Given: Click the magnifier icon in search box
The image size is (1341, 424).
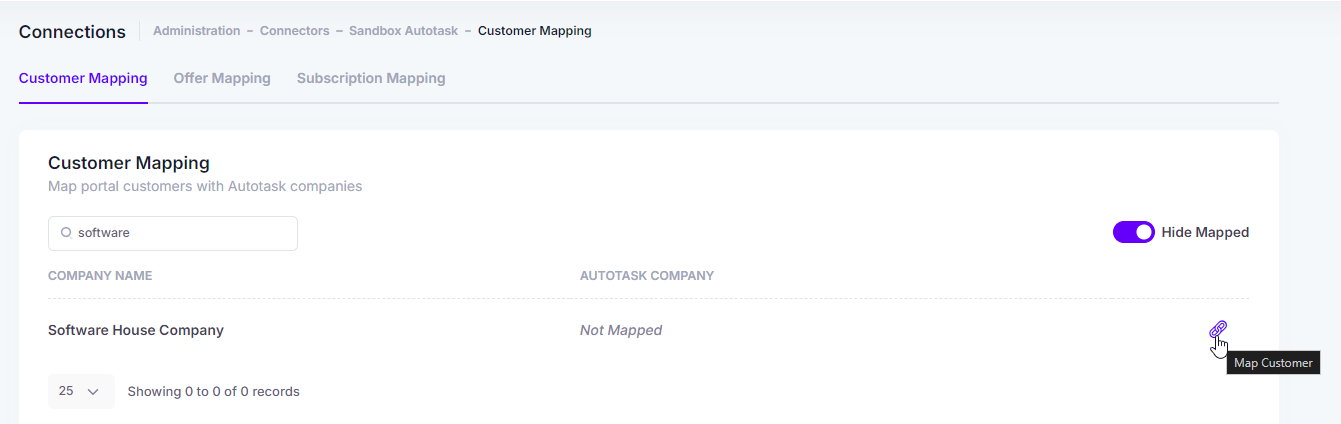Looking at the screenshot, I should tap(66, 233).
